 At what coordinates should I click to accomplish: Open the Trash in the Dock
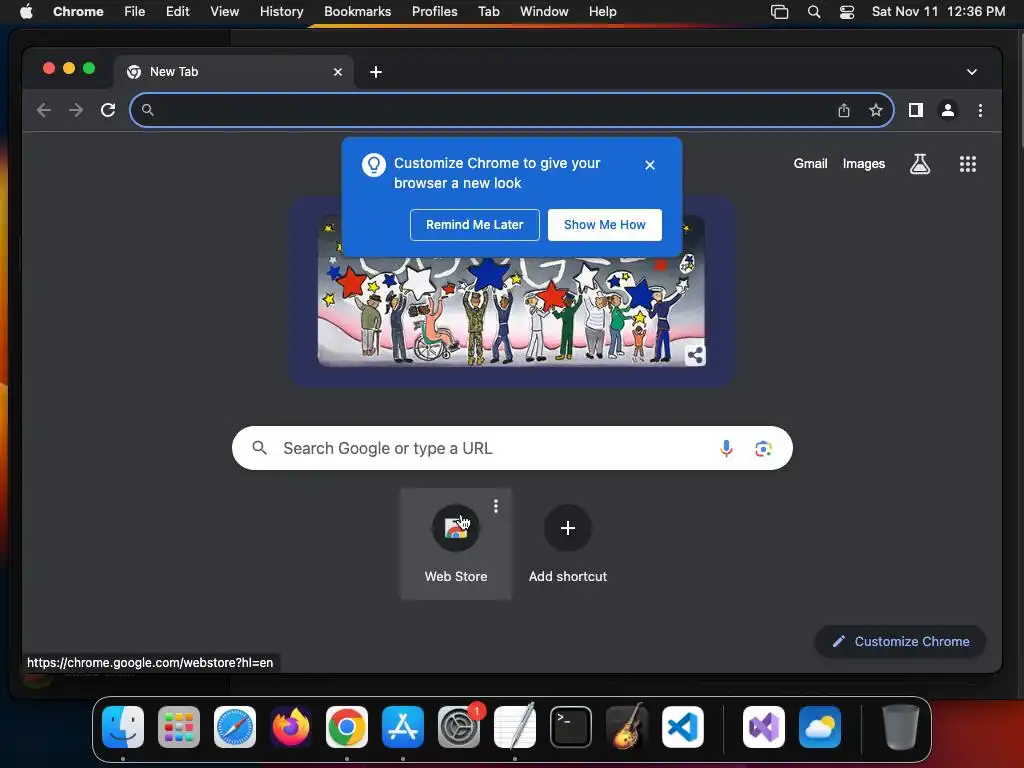901,727
